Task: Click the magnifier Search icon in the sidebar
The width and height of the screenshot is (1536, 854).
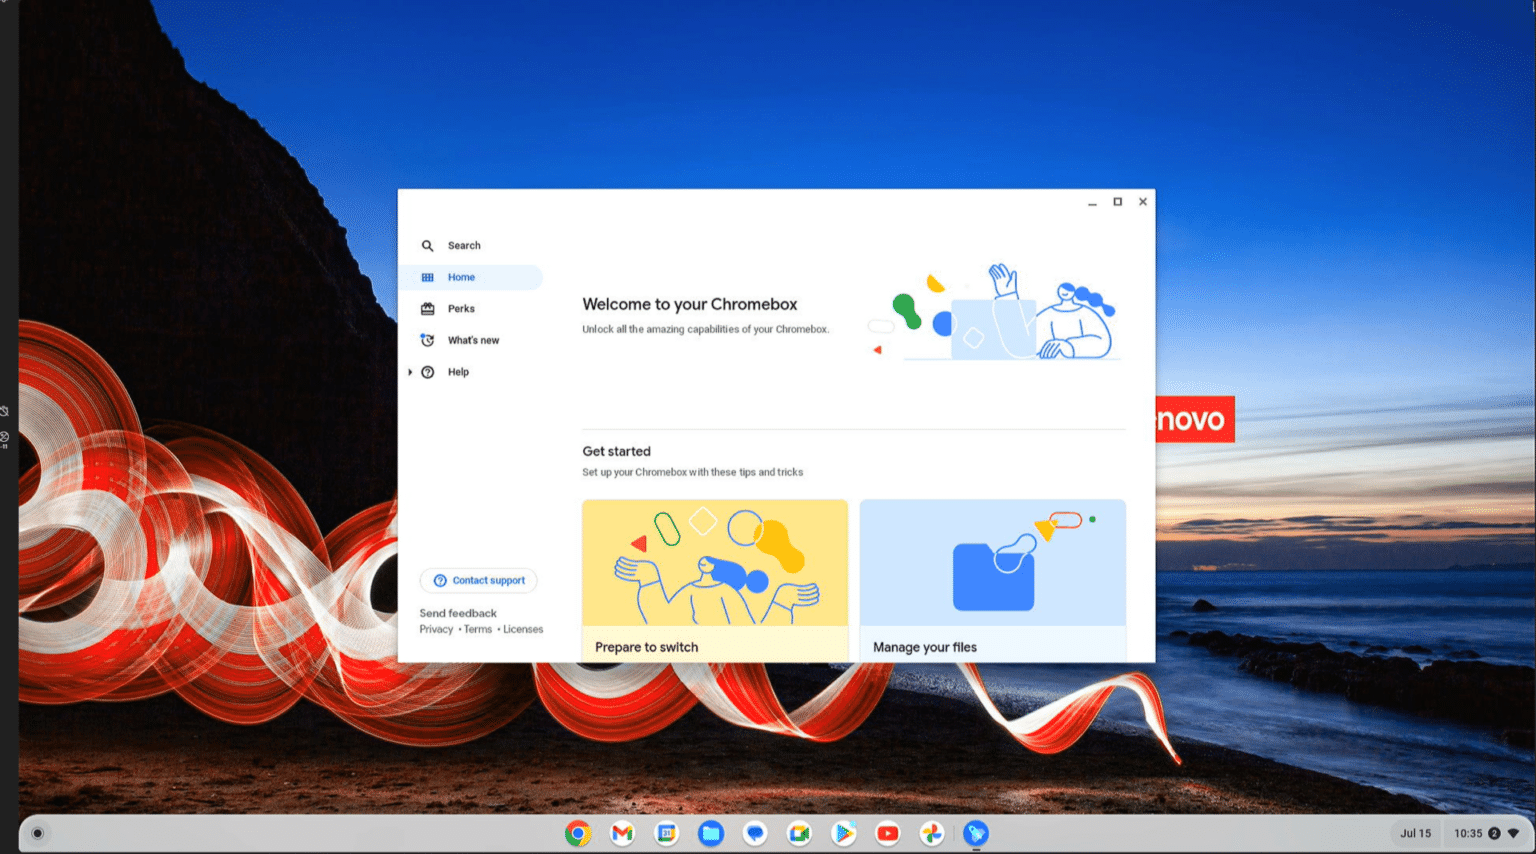Action: point(427,246)
